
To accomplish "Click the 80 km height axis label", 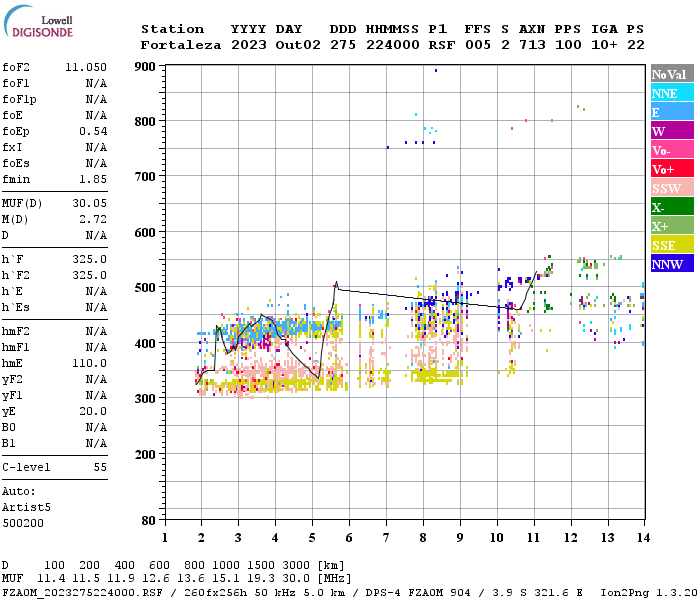I will pos(149,520).
